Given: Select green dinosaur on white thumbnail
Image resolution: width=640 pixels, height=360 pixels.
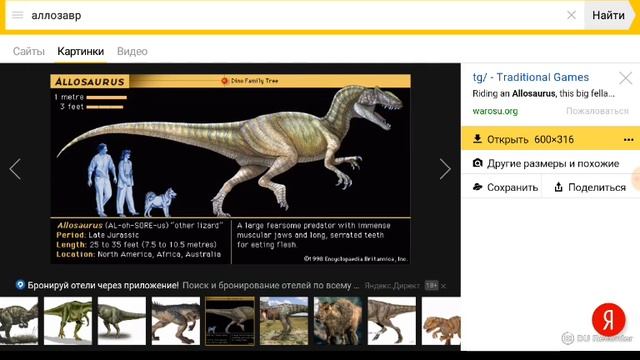Looking at the screenshot, I should pos(68,321).
